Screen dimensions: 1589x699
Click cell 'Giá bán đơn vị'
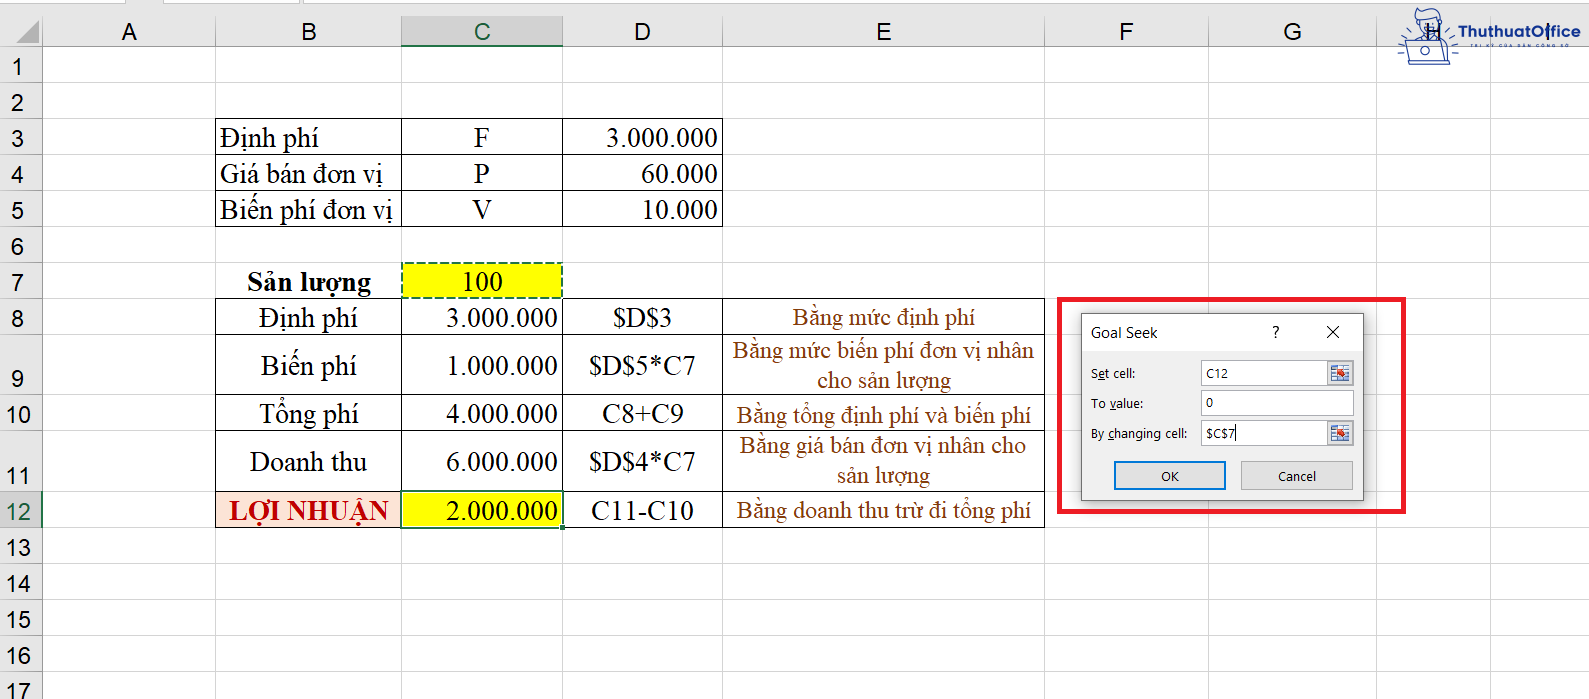coord(309,174)
